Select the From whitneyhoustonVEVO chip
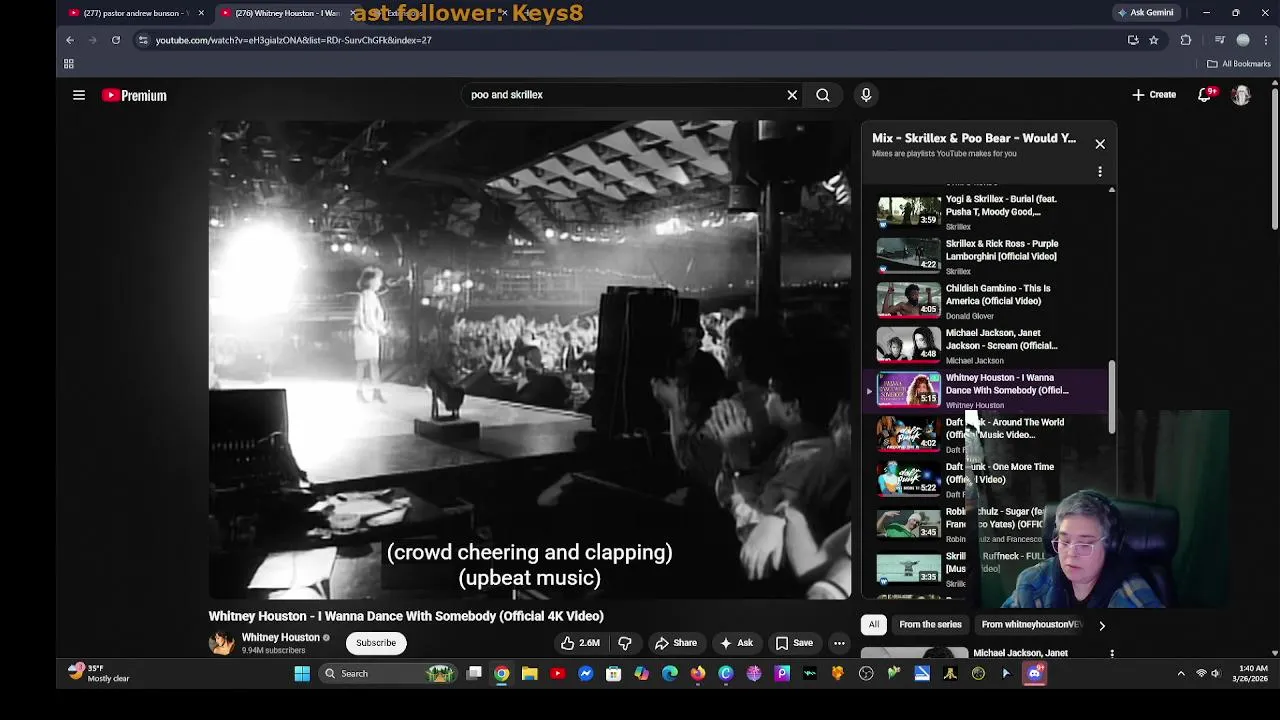The image size is (1280, 720). tap(1031, 625)
